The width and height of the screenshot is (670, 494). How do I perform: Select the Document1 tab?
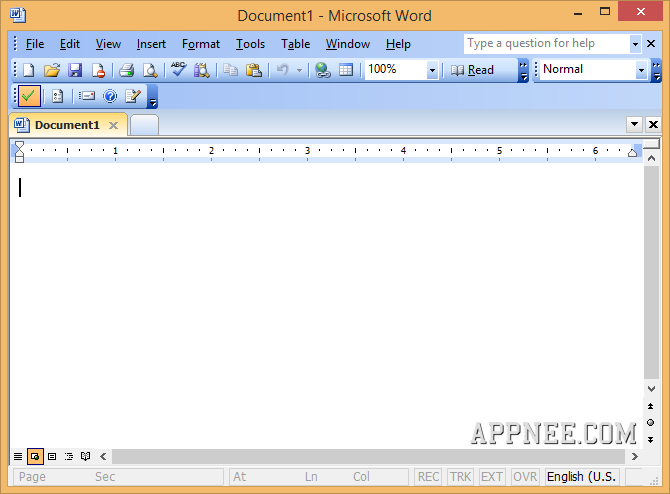tap(68, 125)
